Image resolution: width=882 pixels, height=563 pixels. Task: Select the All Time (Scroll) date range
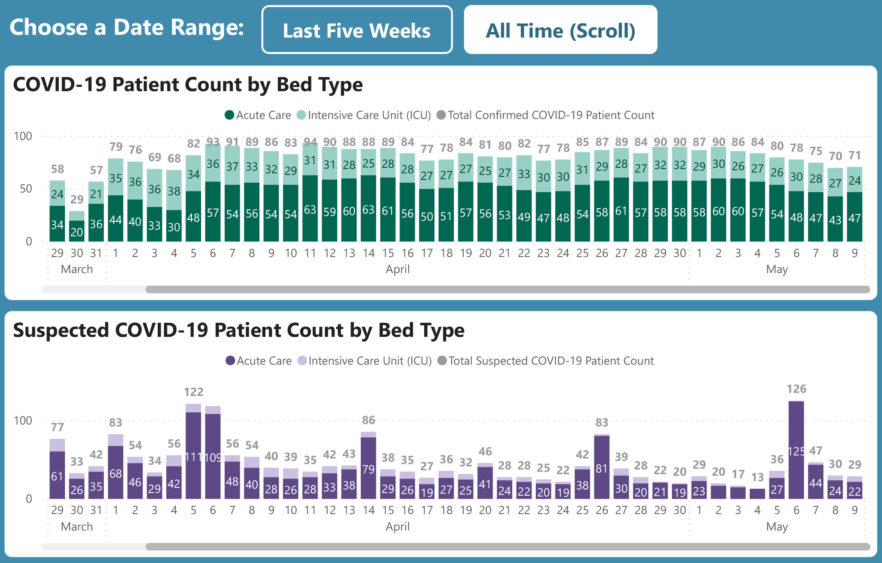pos(560,30)
